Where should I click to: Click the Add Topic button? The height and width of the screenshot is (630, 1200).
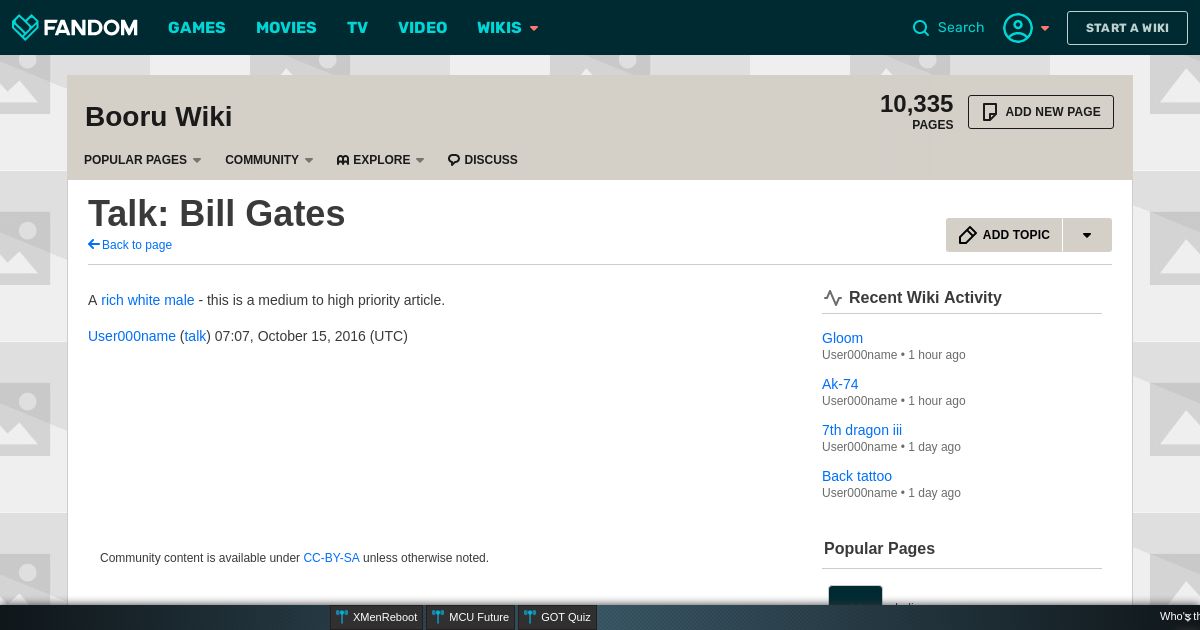click(1004, 235)
